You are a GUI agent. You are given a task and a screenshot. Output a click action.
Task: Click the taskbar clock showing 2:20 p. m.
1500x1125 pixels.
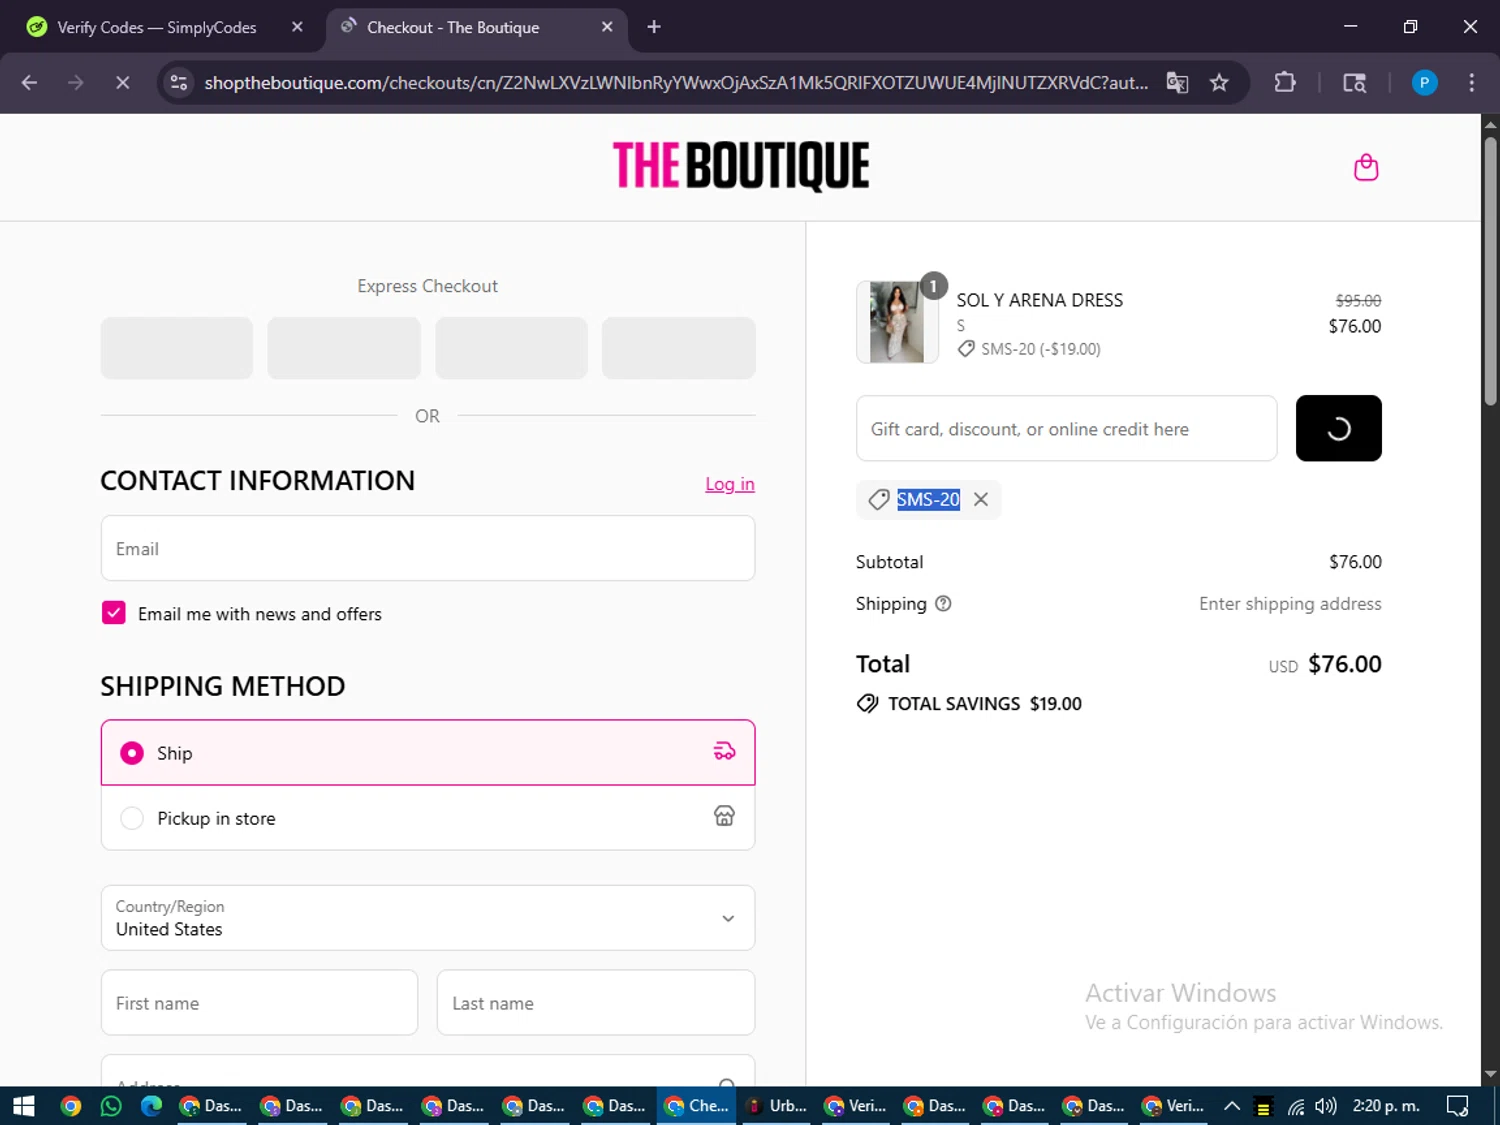tap(1386, 1106)
